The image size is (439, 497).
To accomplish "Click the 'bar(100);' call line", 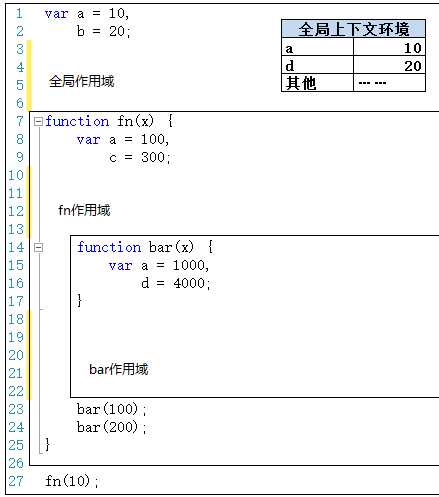I will click(111, 409).
